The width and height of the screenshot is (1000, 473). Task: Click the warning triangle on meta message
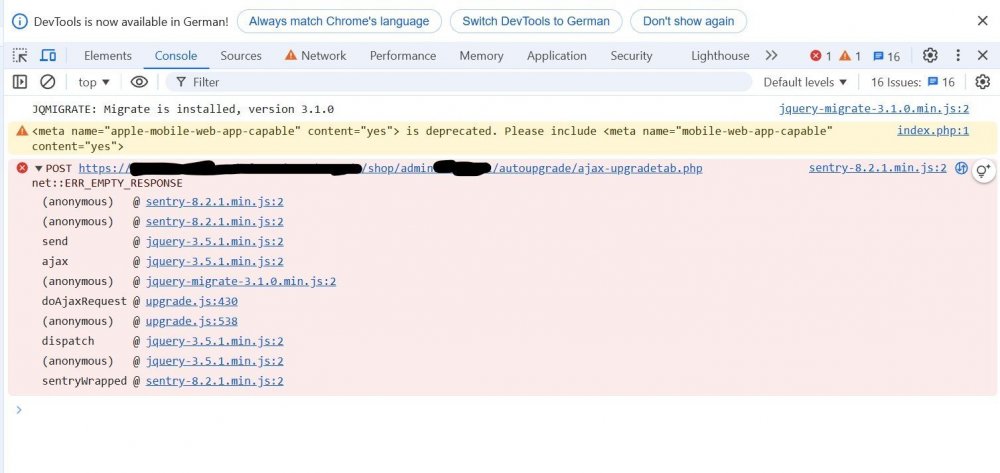(x=22, y=131)
